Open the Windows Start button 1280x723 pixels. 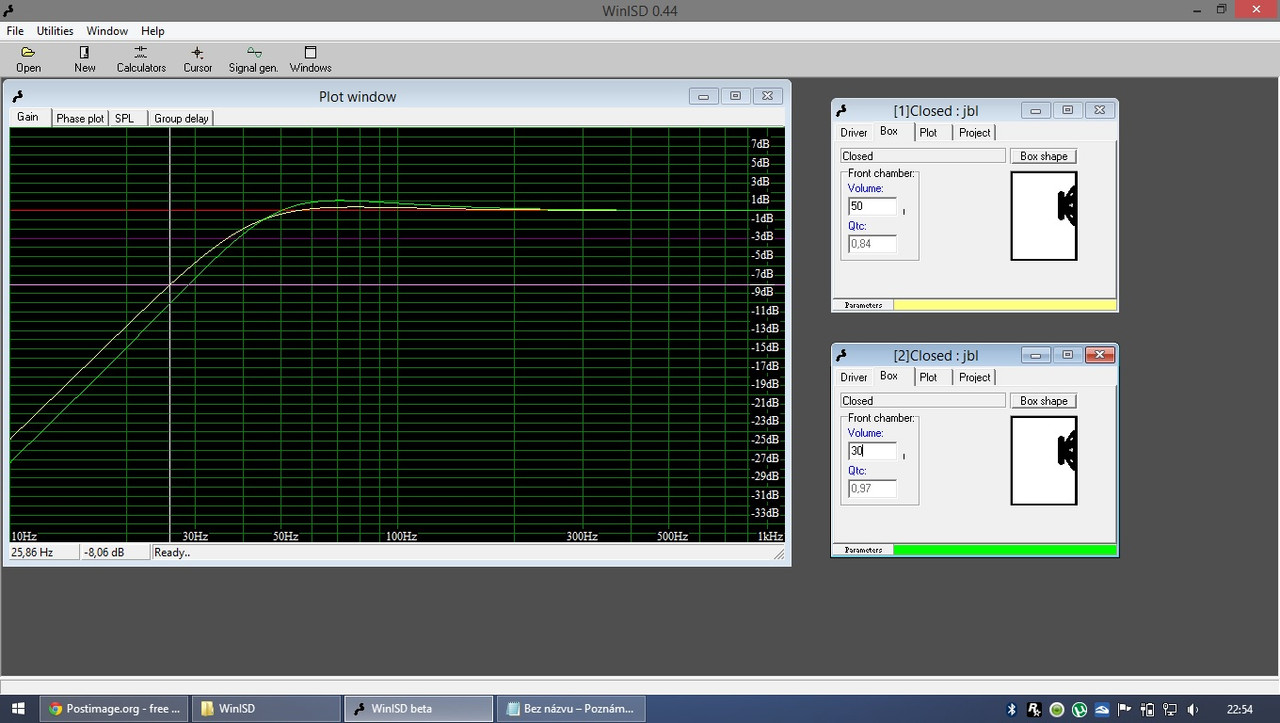click(18, 709)
